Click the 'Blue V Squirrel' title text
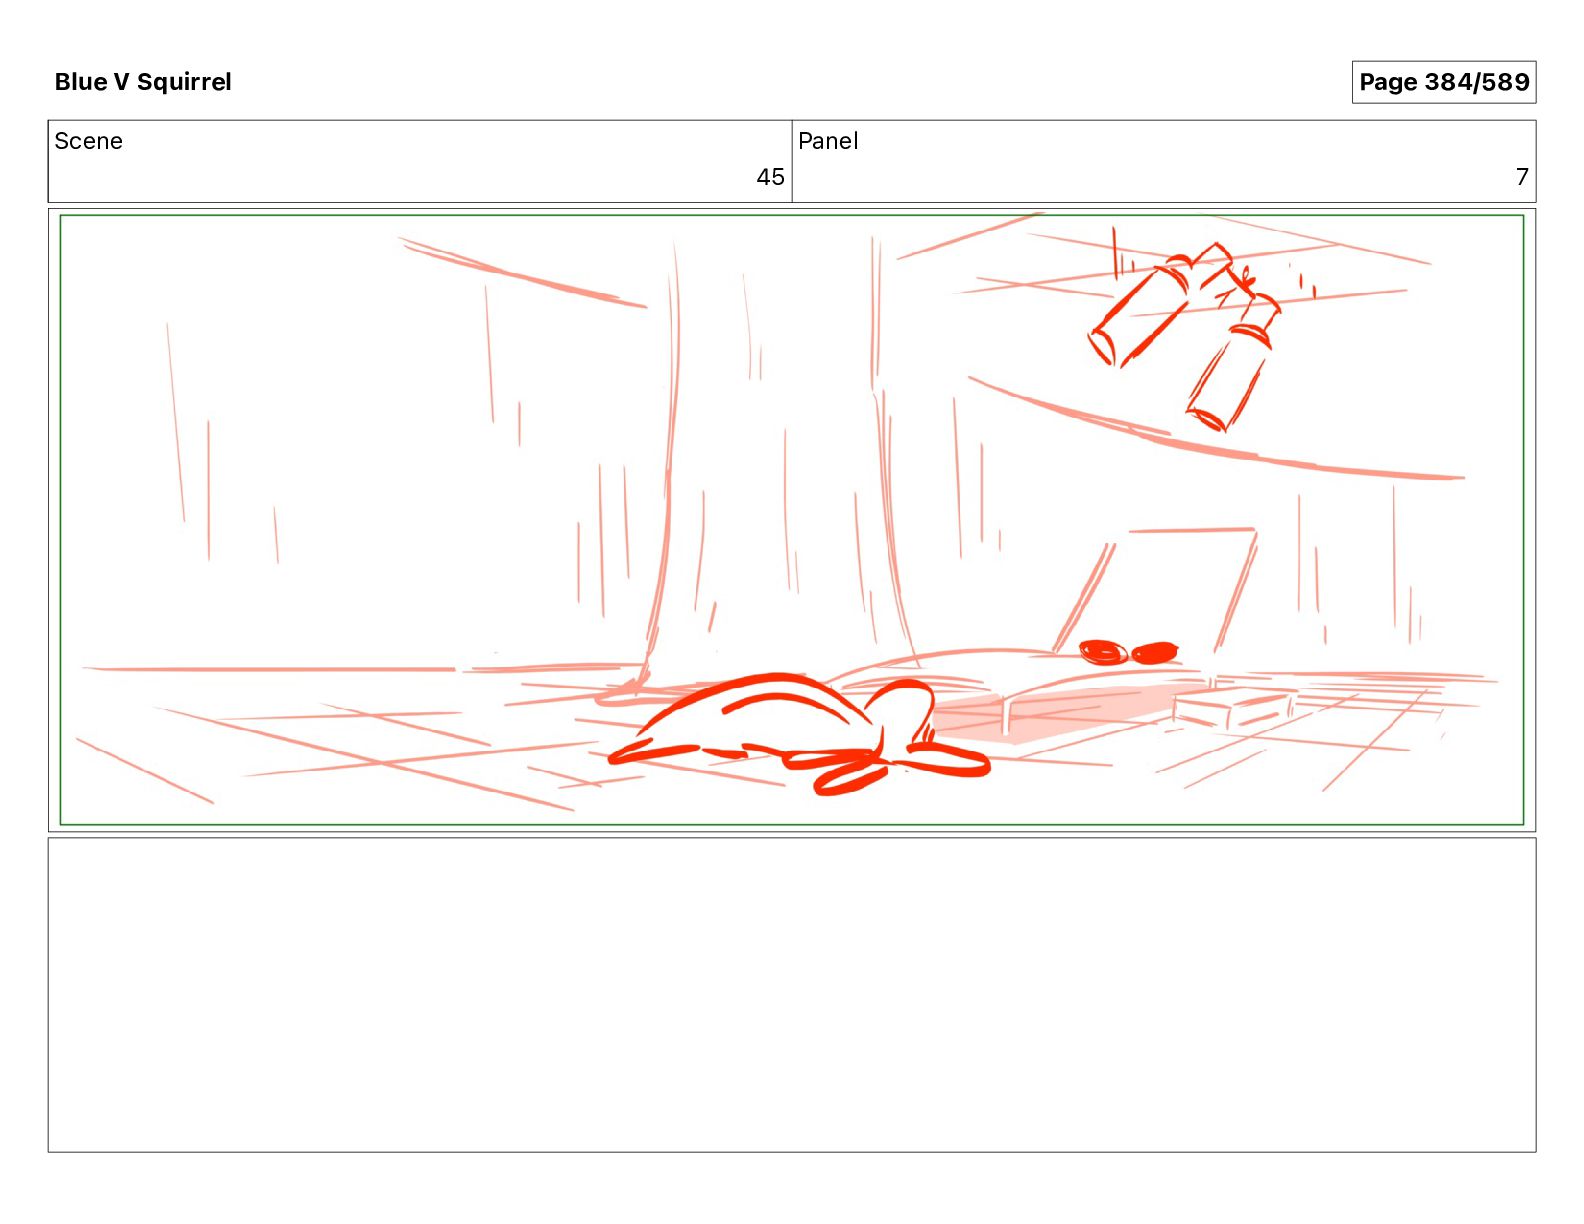 click(143, 82)
